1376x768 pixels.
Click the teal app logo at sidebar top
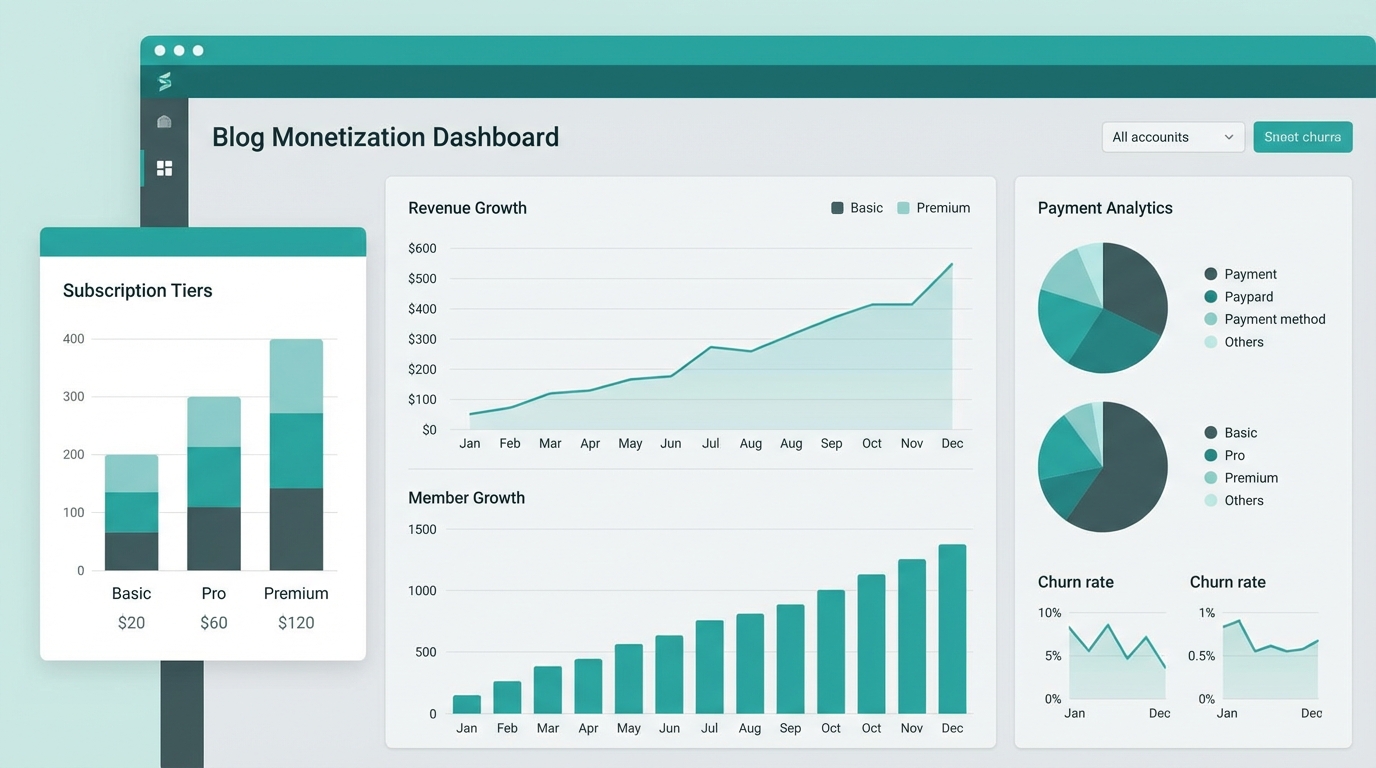pos(164,81)
